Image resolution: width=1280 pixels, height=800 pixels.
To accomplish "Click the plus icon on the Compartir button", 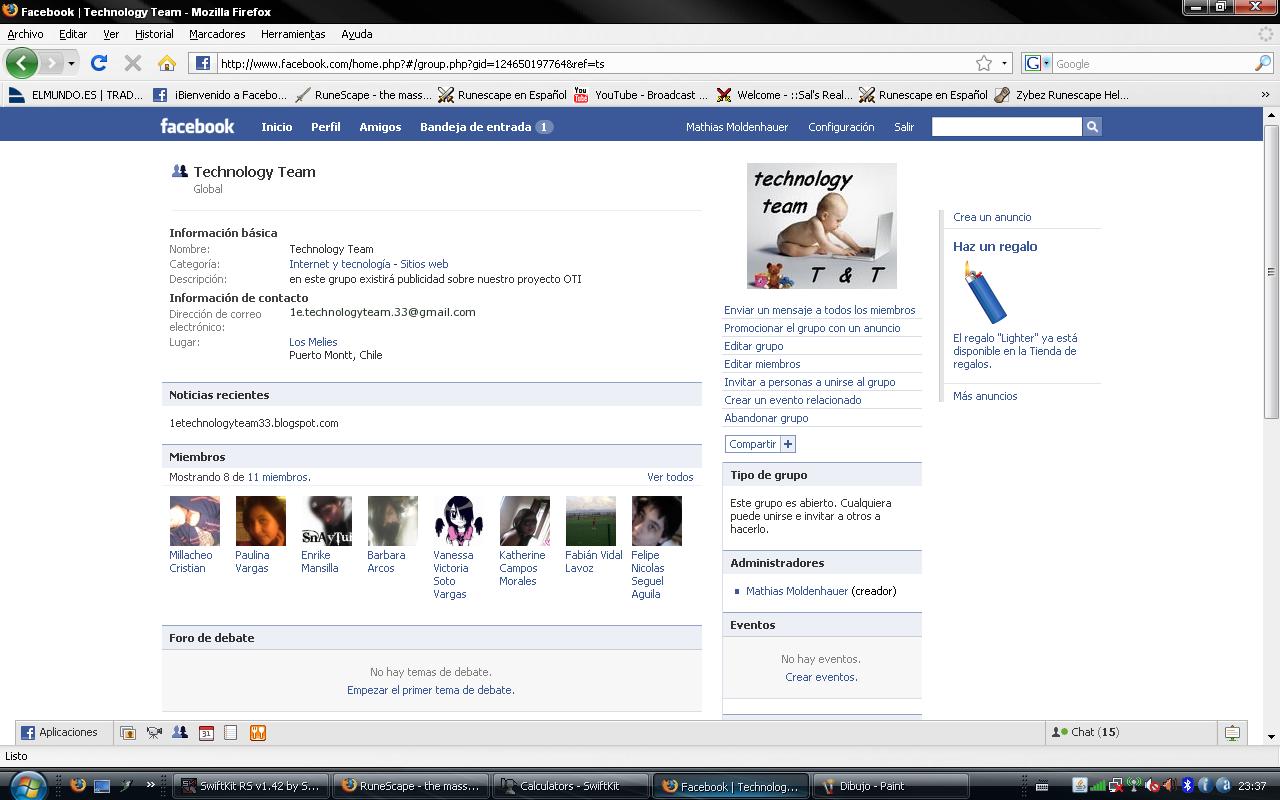I will [x=788, y=444].
